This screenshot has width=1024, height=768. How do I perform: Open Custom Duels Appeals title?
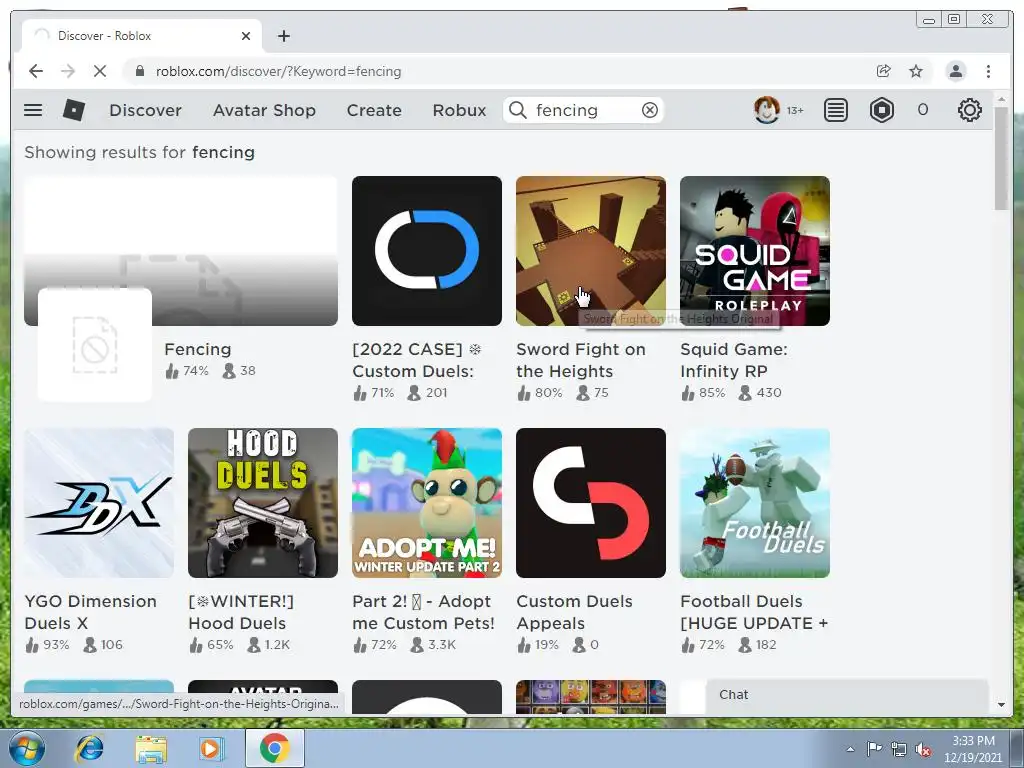(x=574, y=612)
